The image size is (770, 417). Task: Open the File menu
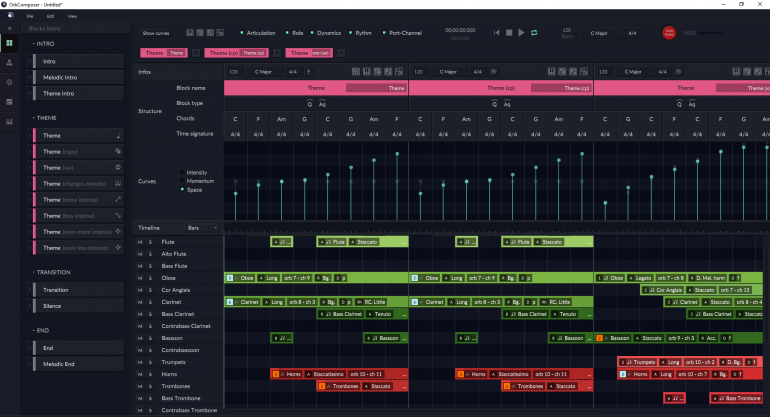30,16
